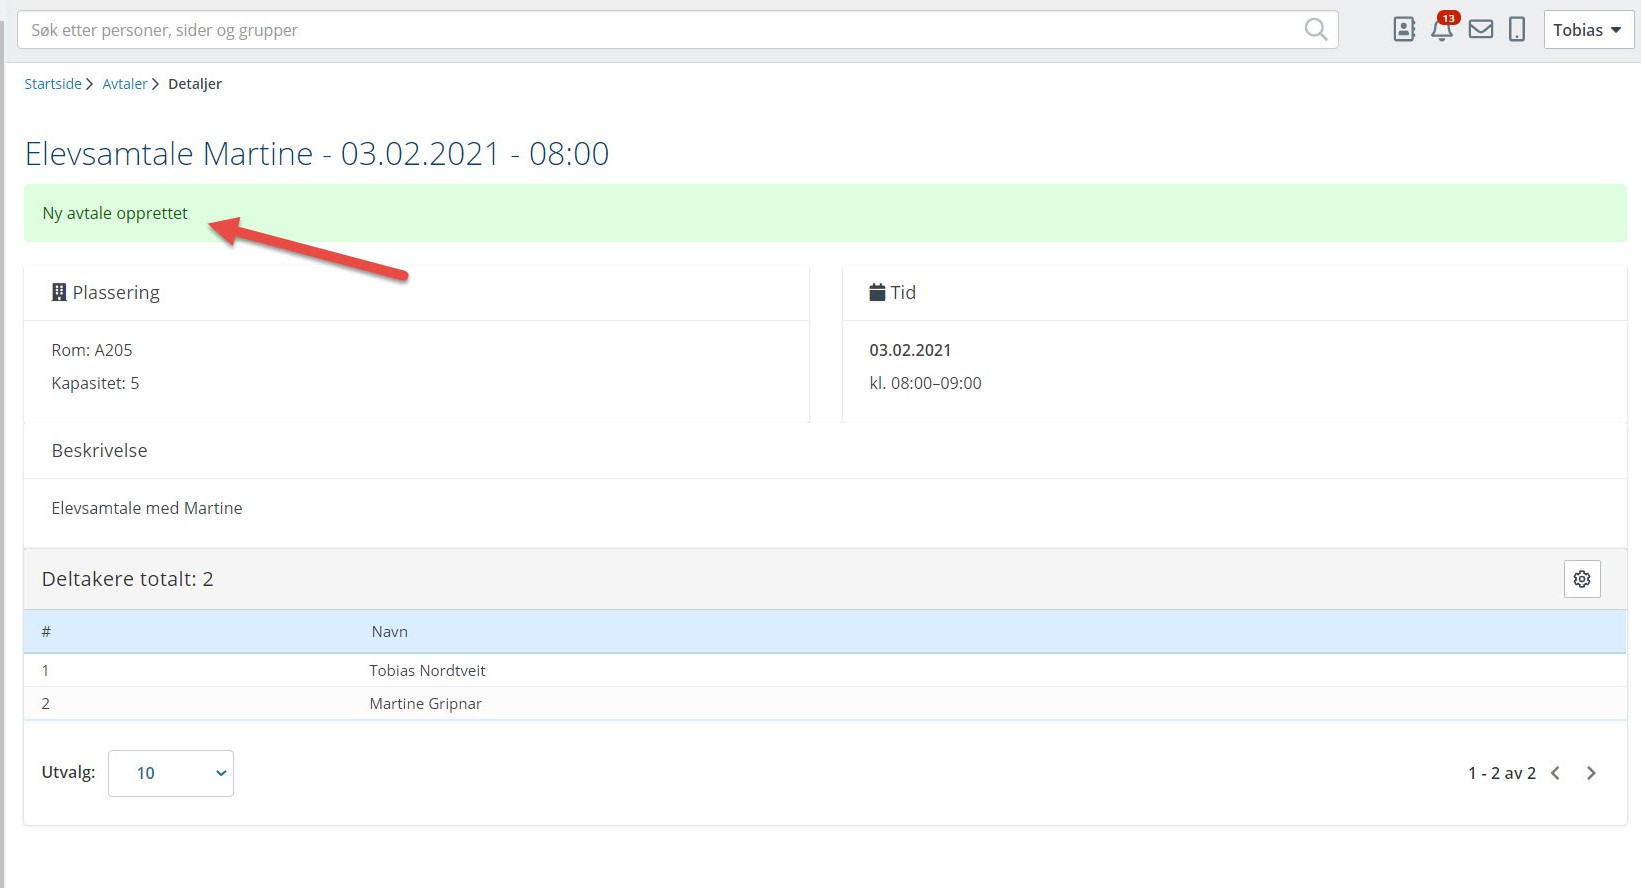
Task: Click the Detaljer breadcrumb item
Action: pyautogui.click(x=195, y=84)
